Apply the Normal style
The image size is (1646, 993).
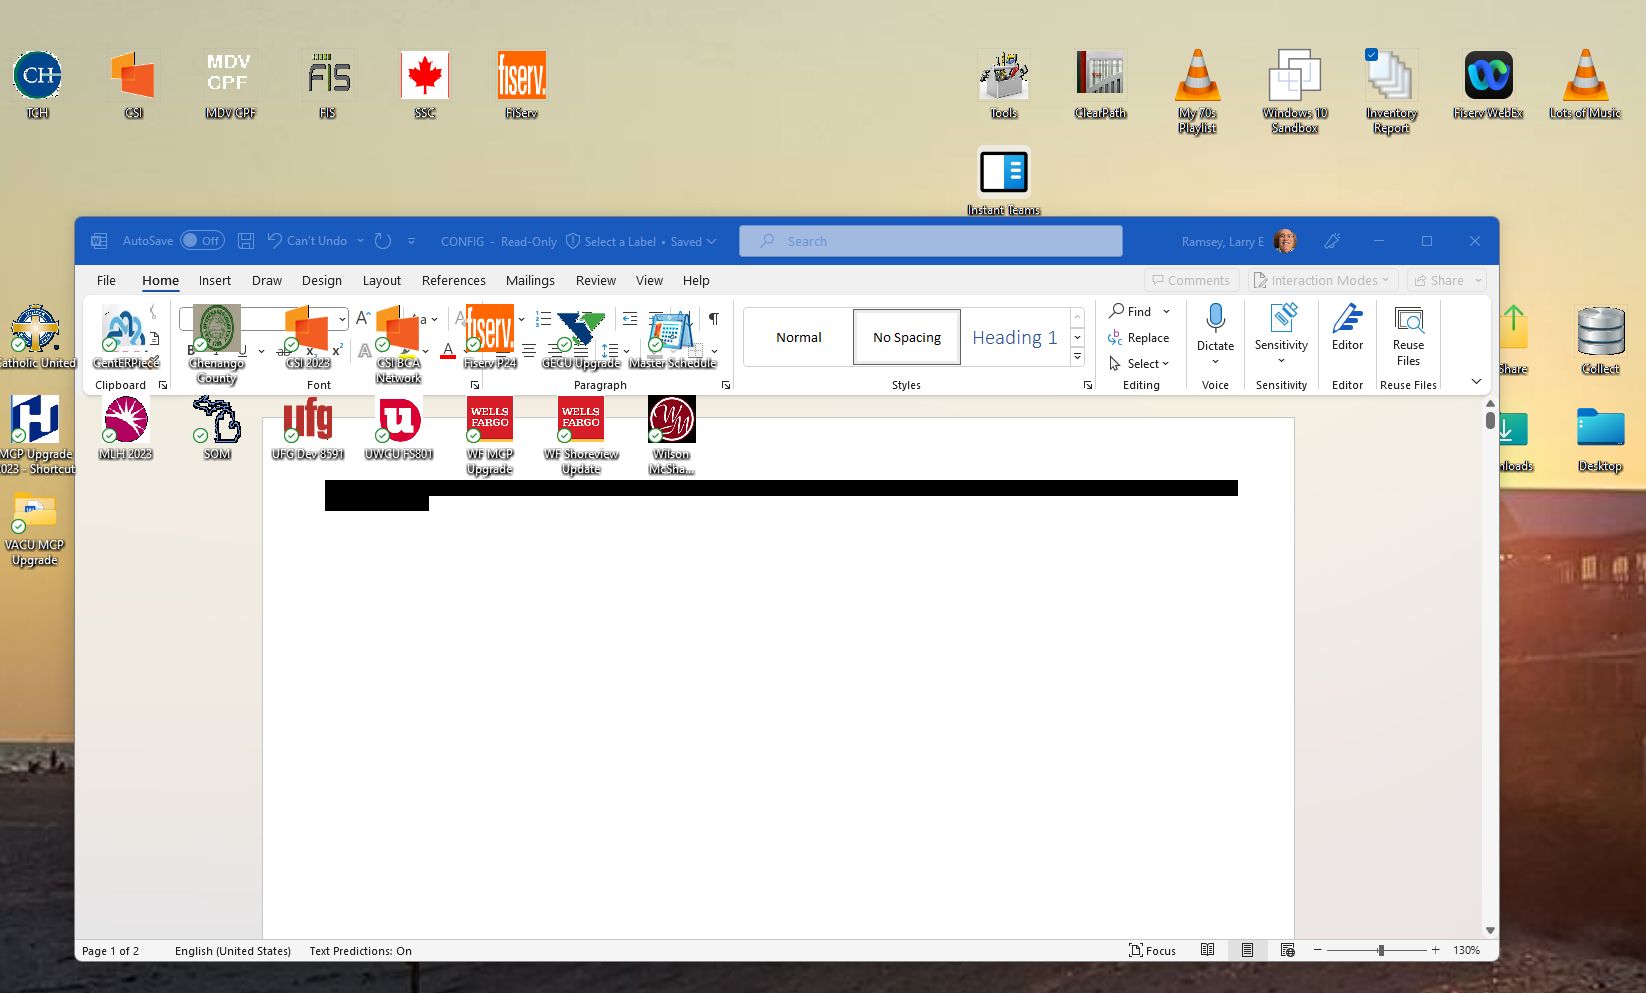[x=798, y=337]
